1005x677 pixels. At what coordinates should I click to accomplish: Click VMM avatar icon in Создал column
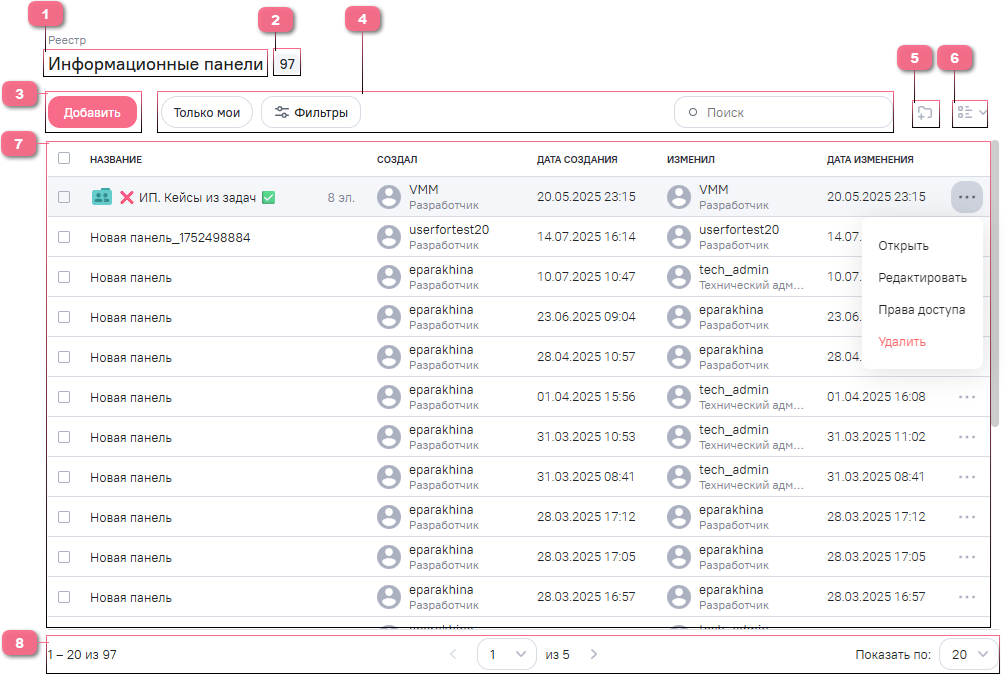coord(389,198)
